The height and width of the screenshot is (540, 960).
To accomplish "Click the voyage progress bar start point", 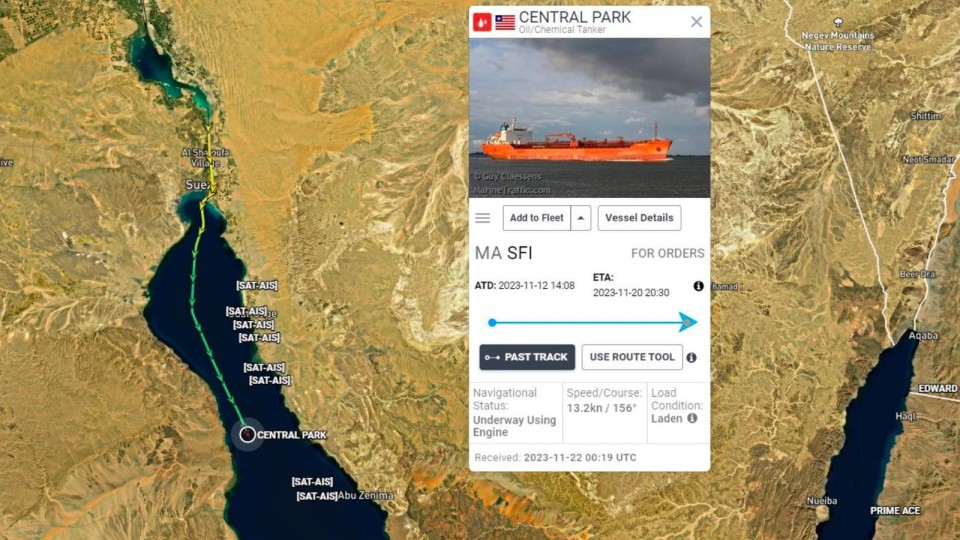I will (492, 323).
